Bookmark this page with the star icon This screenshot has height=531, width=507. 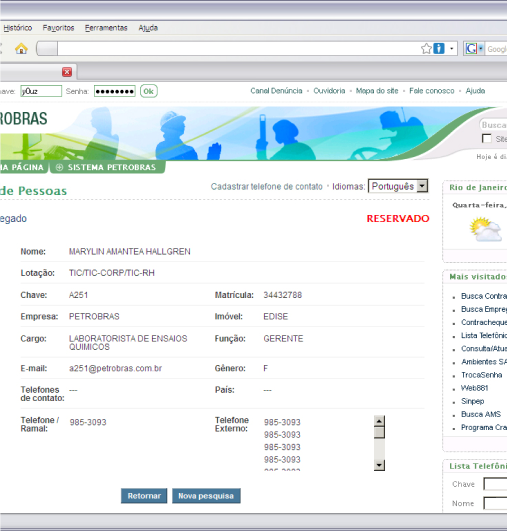point(426,49)
